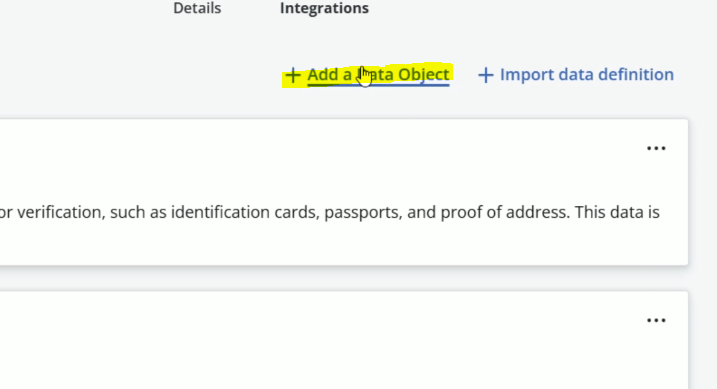Click the plus icon before Add a Data Object

[293, 75]
